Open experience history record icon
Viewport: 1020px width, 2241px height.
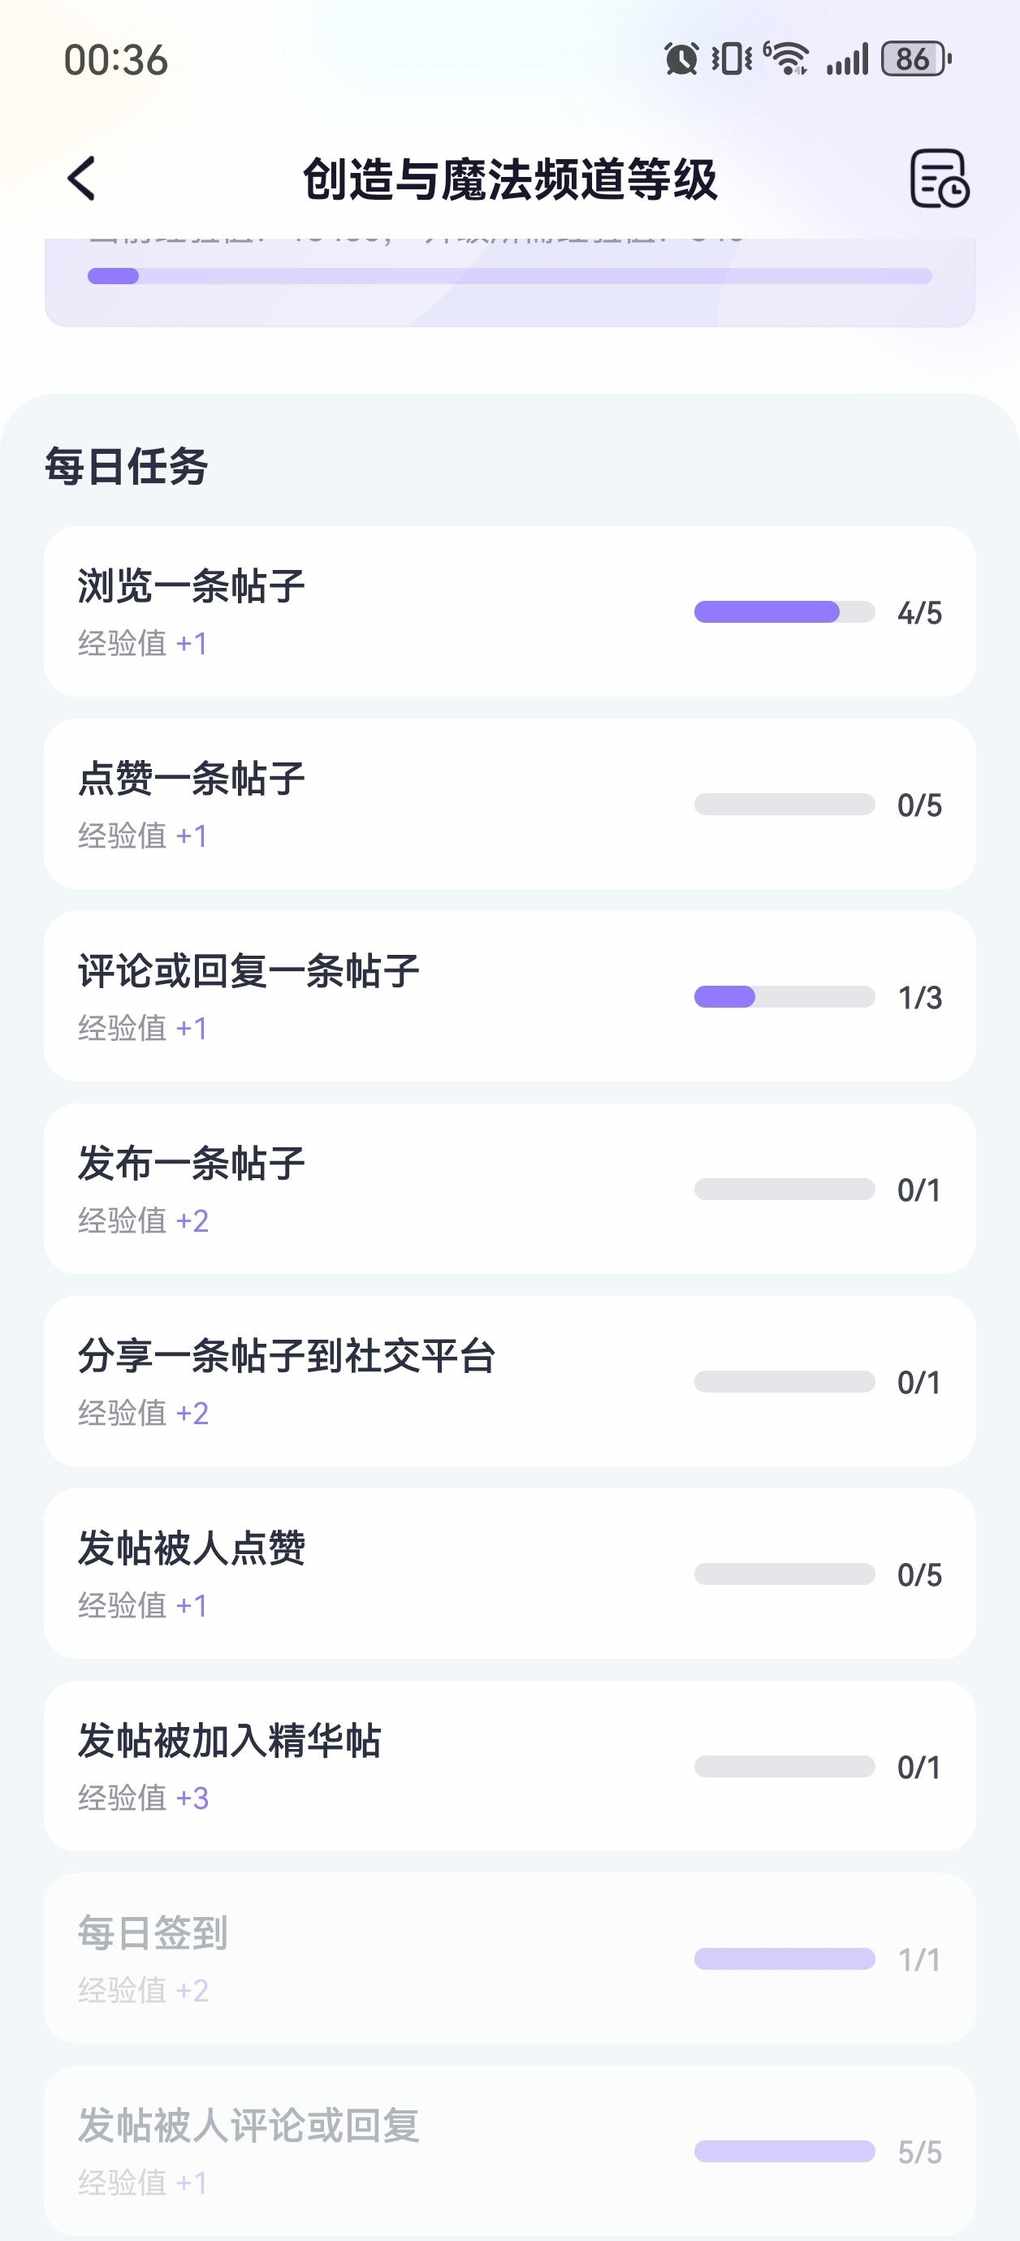(938, 179)
